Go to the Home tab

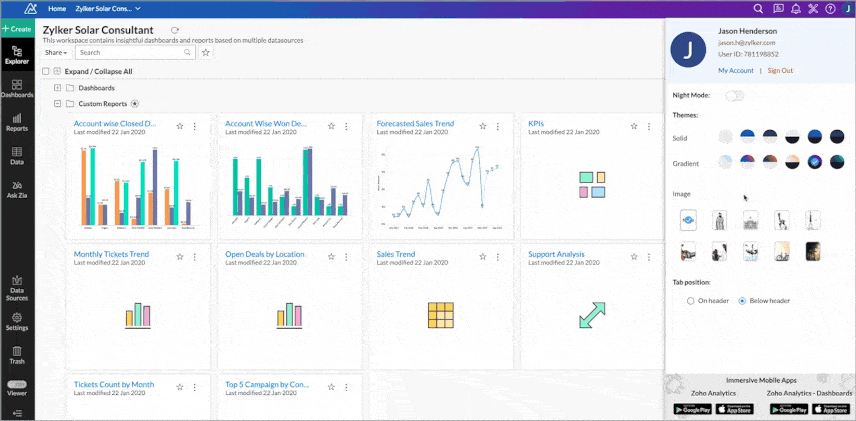(57, 8)
